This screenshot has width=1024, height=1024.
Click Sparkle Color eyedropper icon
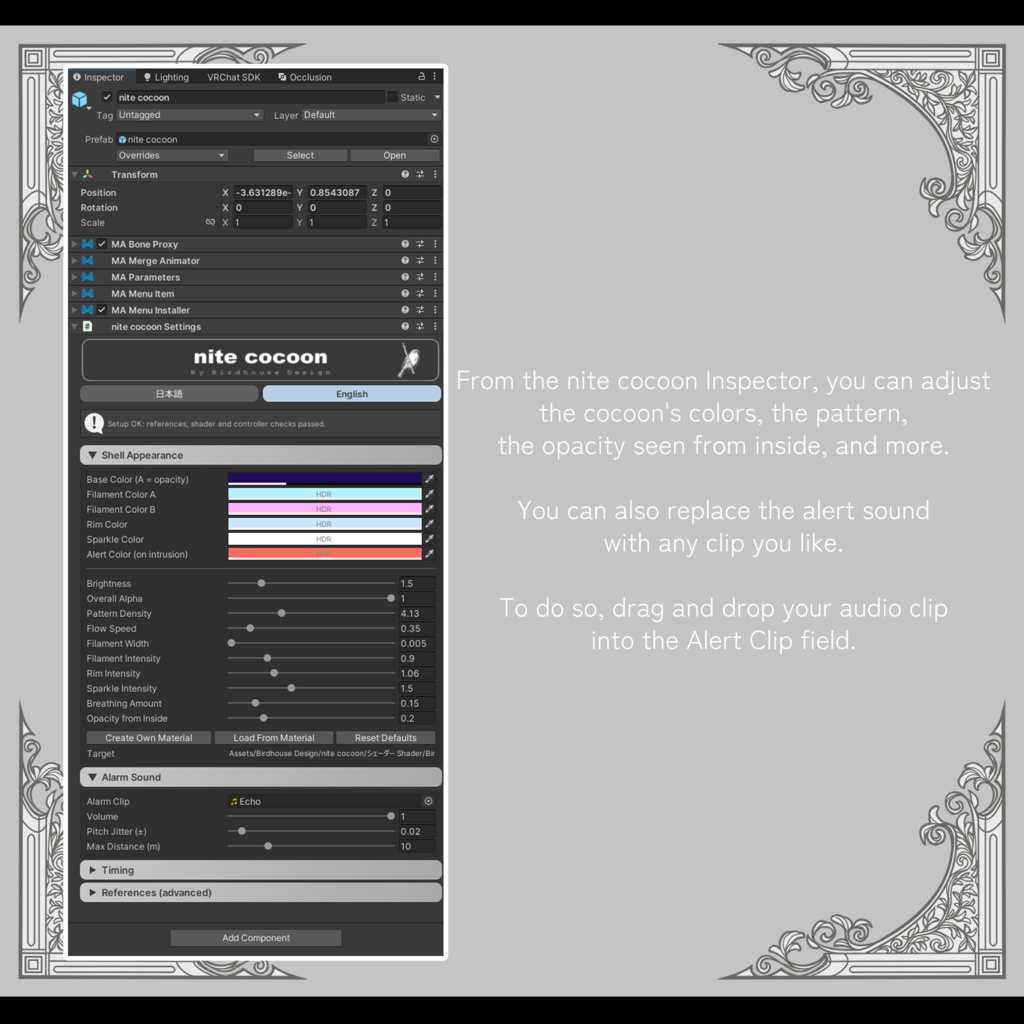(x=430, y=539)
